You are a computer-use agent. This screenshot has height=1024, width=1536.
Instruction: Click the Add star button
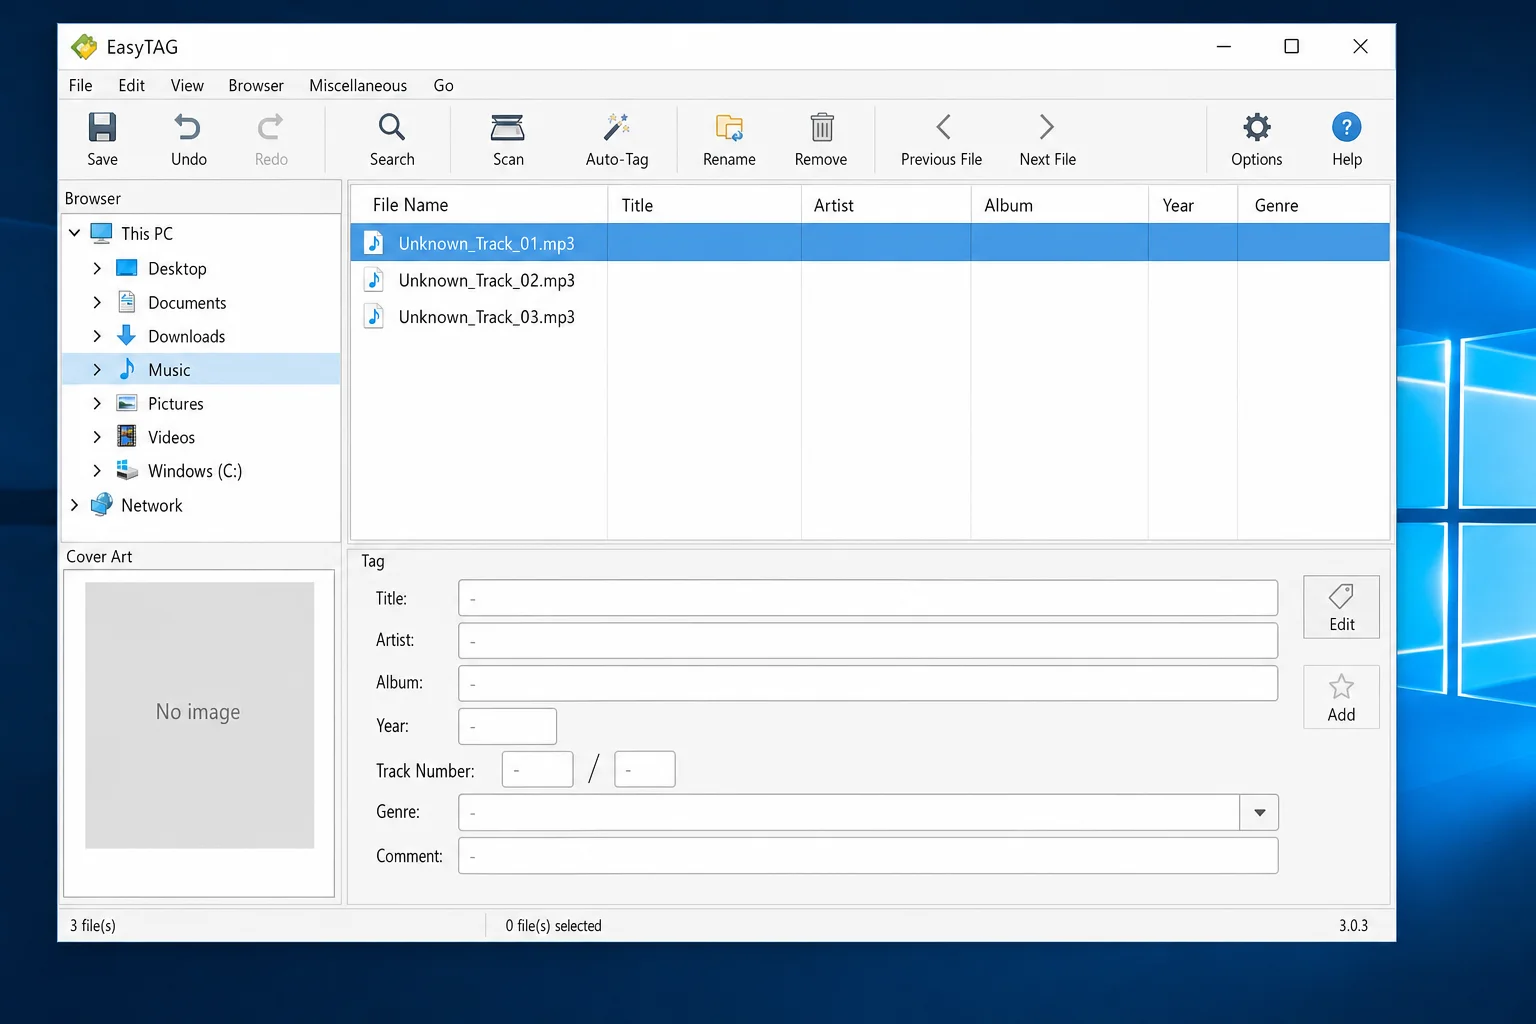click(x=1341, y=697)
